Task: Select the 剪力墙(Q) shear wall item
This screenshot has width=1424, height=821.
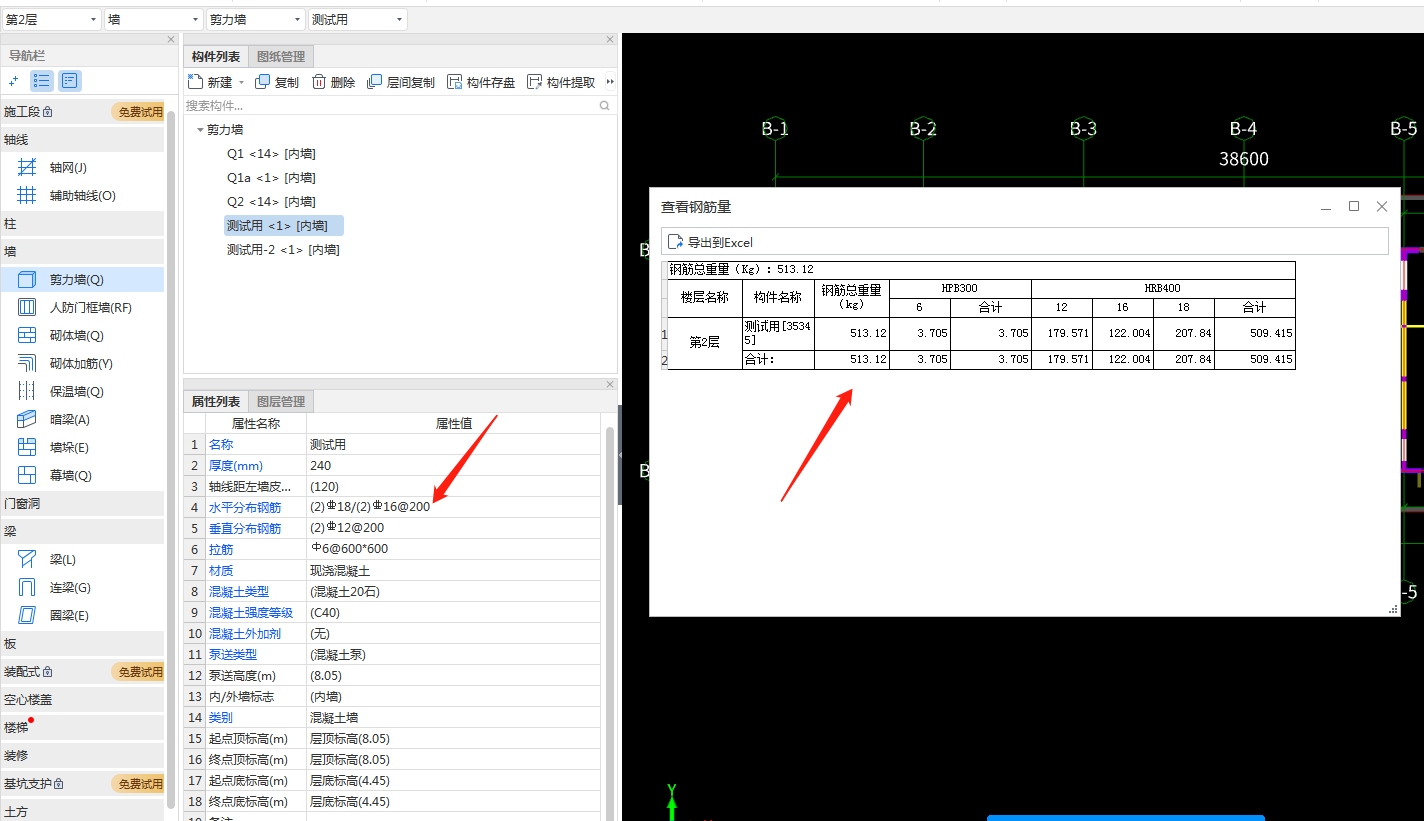Action: coord(83,279)
